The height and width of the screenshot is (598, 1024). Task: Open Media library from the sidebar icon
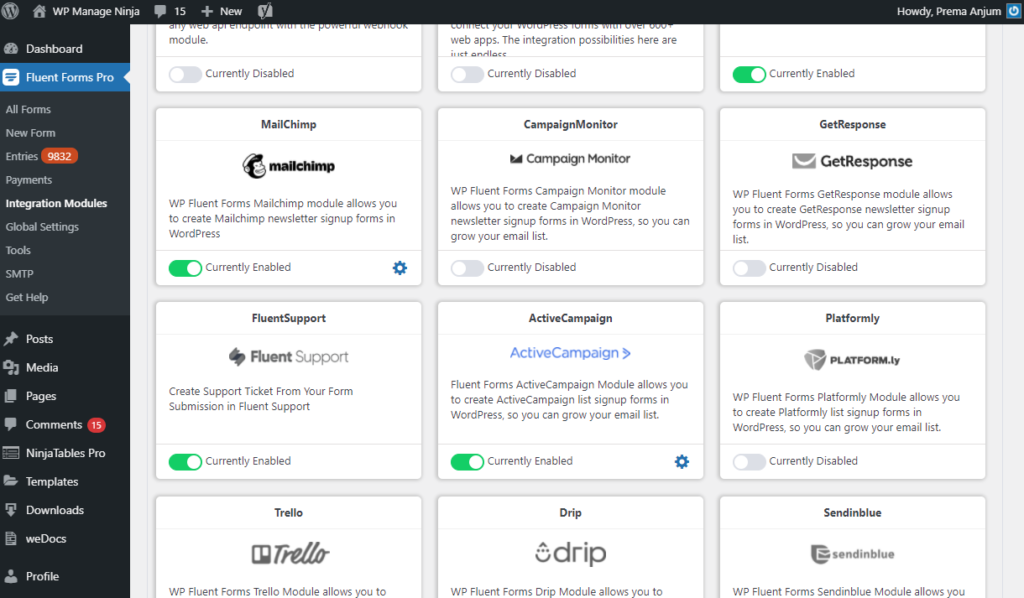[12, 367]
